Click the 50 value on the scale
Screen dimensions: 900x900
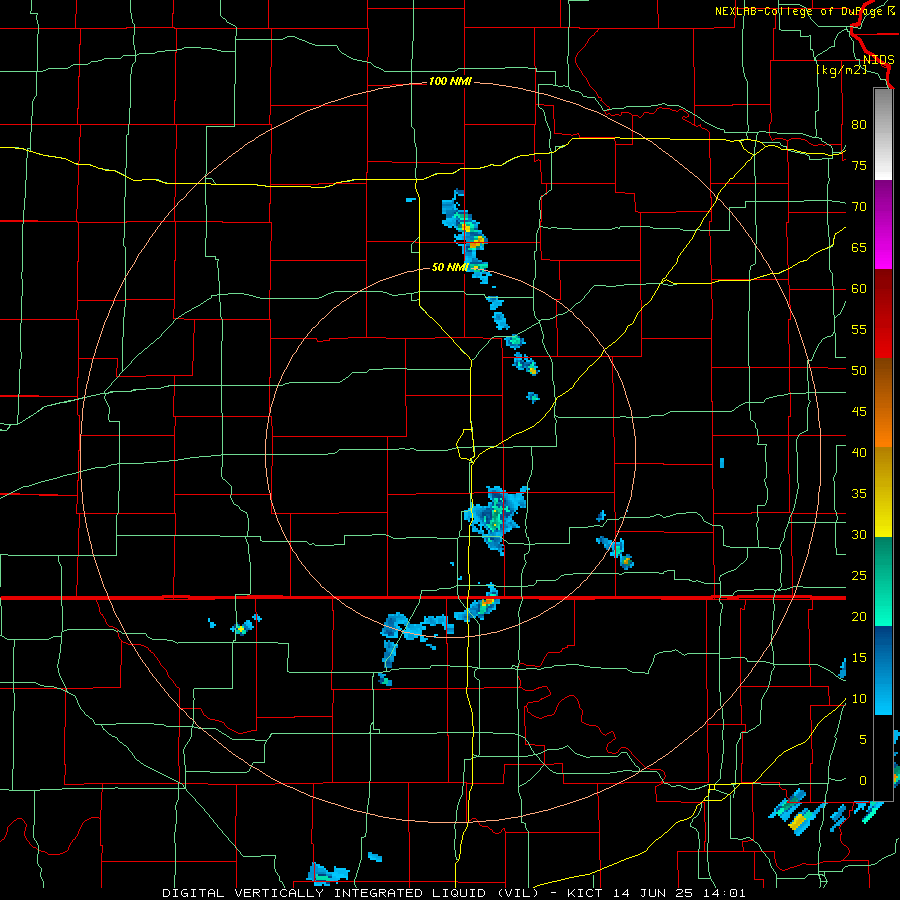click(859, 370)
